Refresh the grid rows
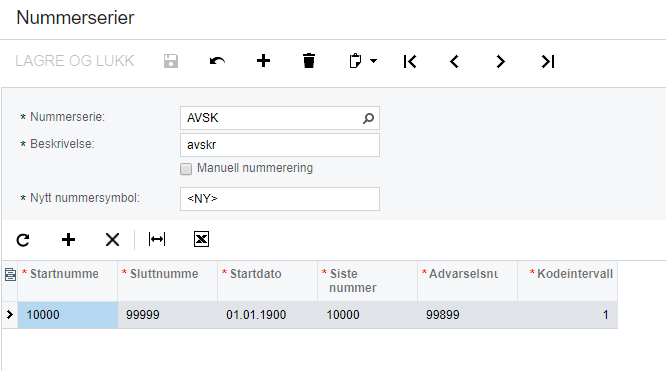Image resolution: width=666 pixels, height=371 pixels. [23, 240]
